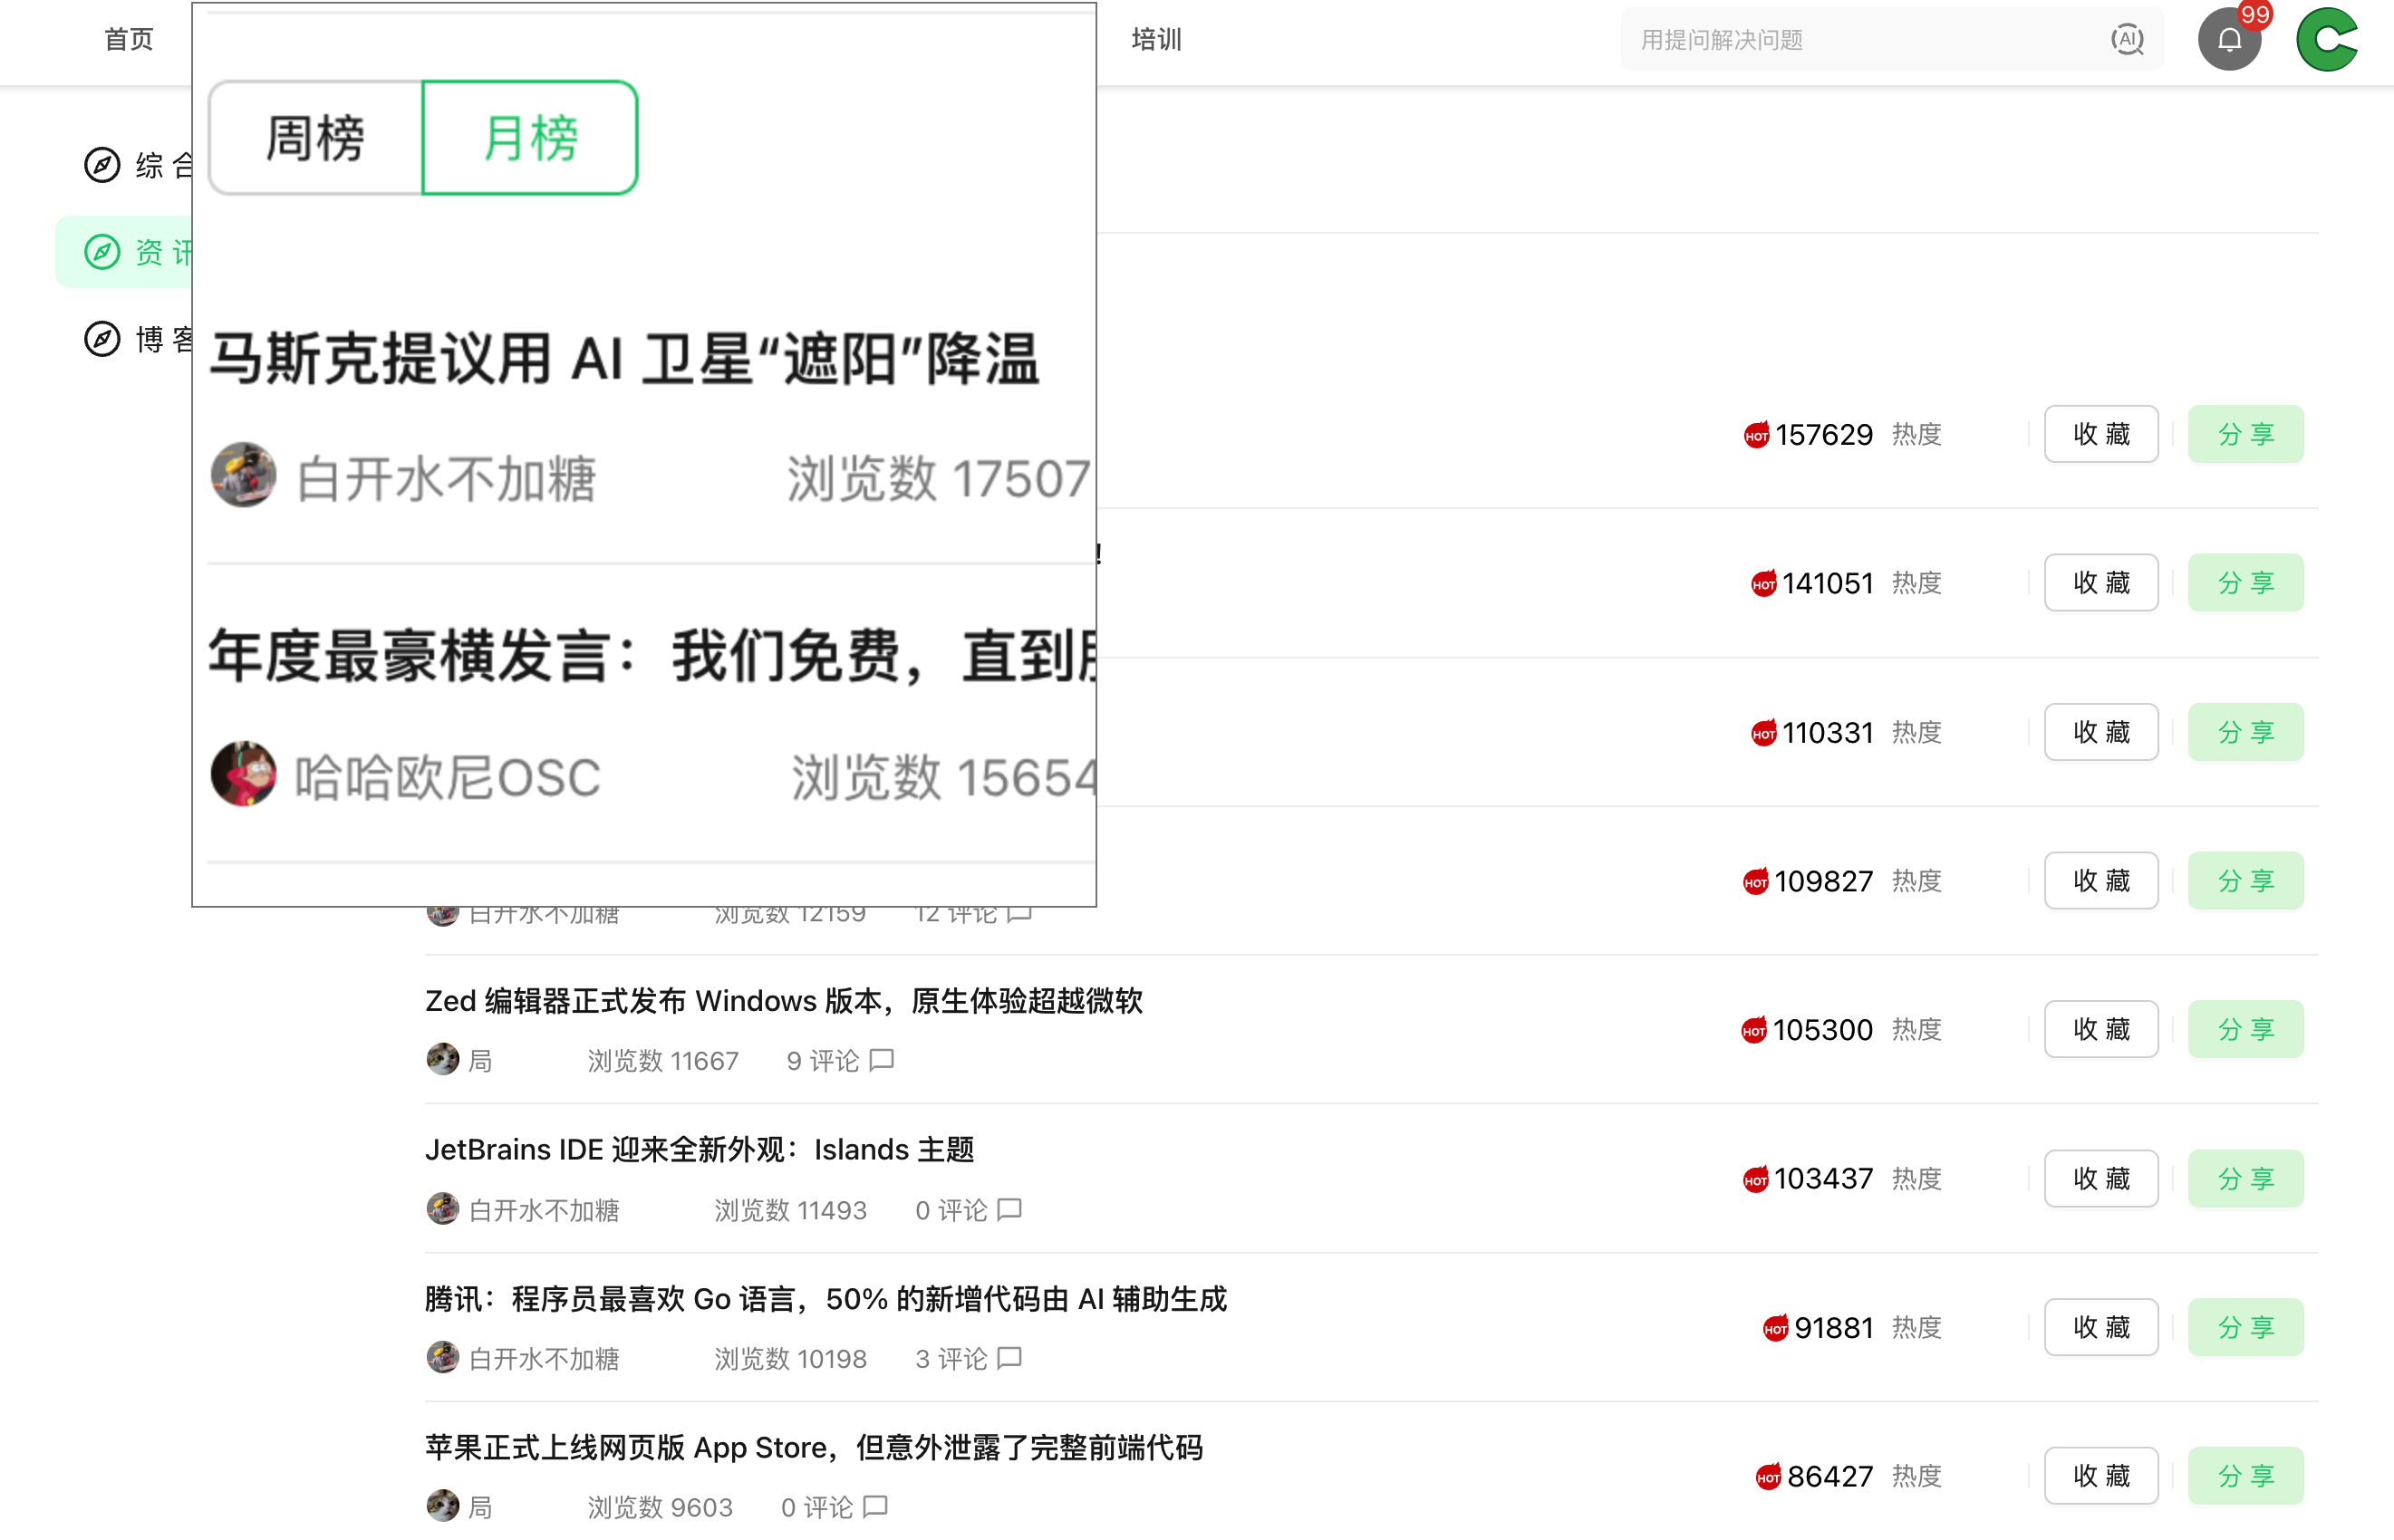Screen dimensions: 2394x1540
Task: Click the AI search icon in search box
Action: pyautogui.click(x=2126, y=40)
